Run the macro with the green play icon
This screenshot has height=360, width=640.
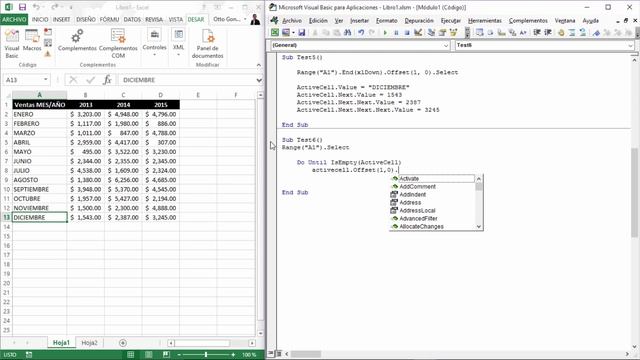tap(385, 33)
